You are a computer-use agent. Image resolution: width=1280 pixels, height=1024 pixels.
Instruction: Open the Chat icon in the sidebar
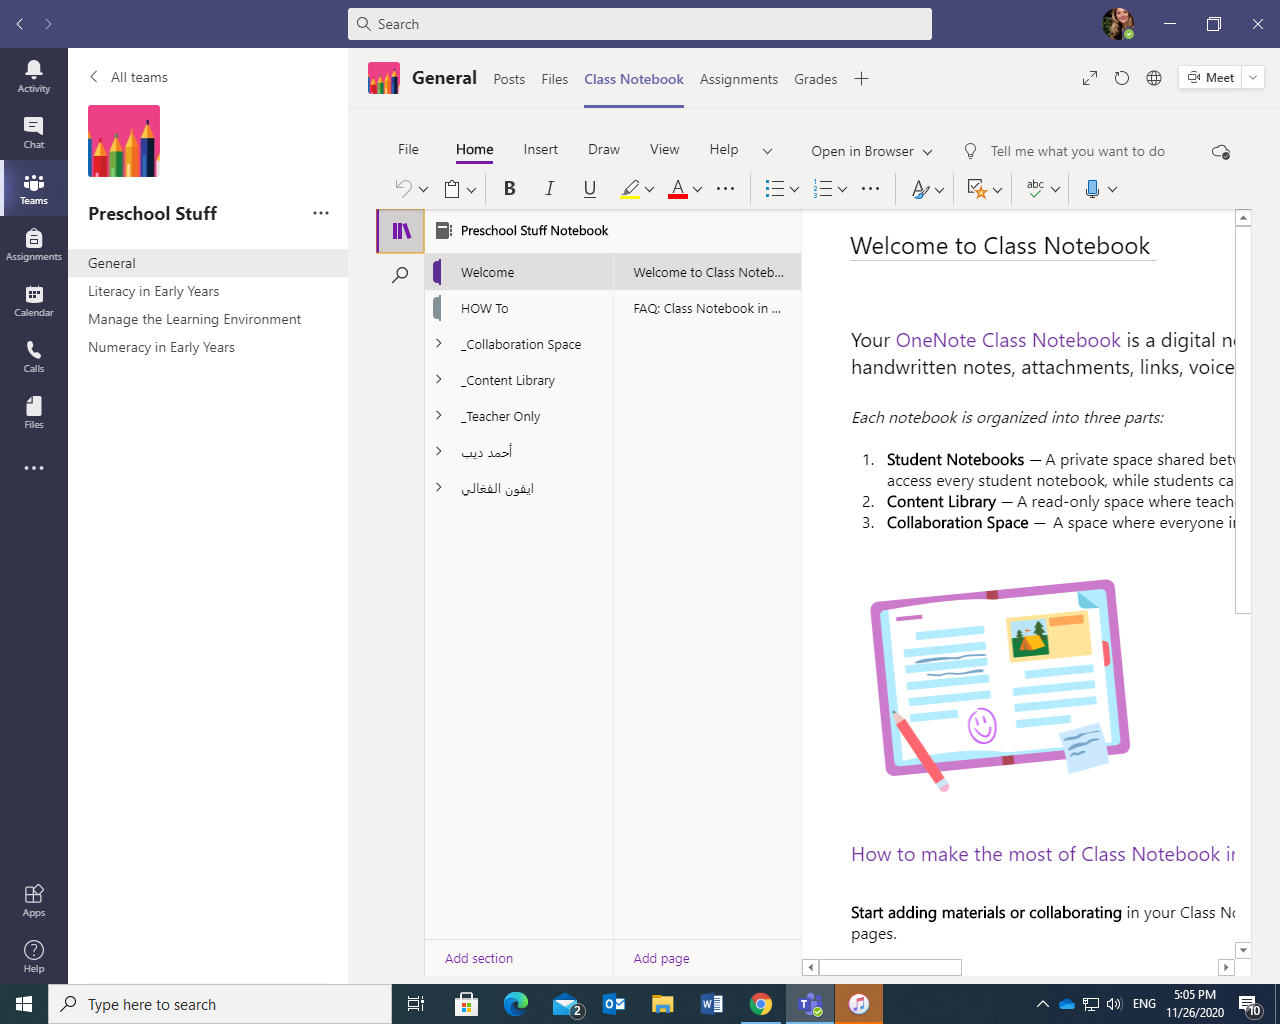click(x=34, y=132)
